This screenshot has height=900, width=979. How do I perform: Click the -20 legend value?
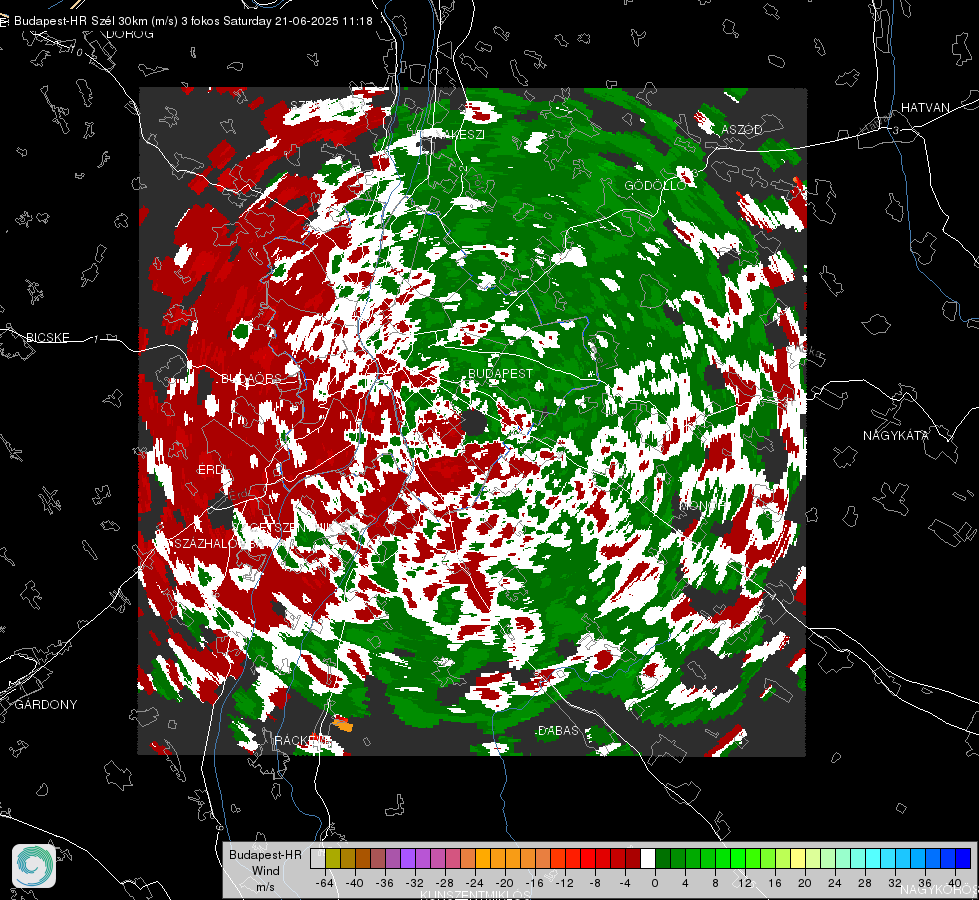[504, 883]
